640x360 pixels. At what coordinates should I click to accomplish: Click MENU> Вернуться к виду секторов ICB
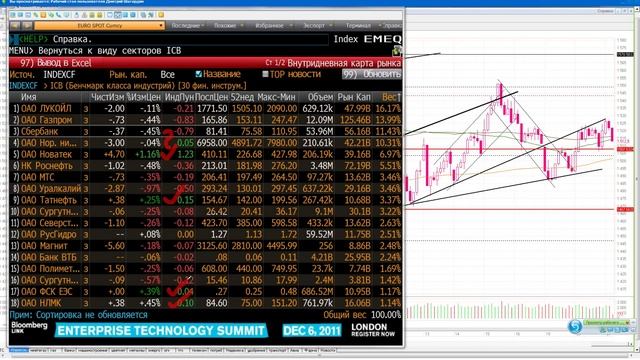pos(95,51)
